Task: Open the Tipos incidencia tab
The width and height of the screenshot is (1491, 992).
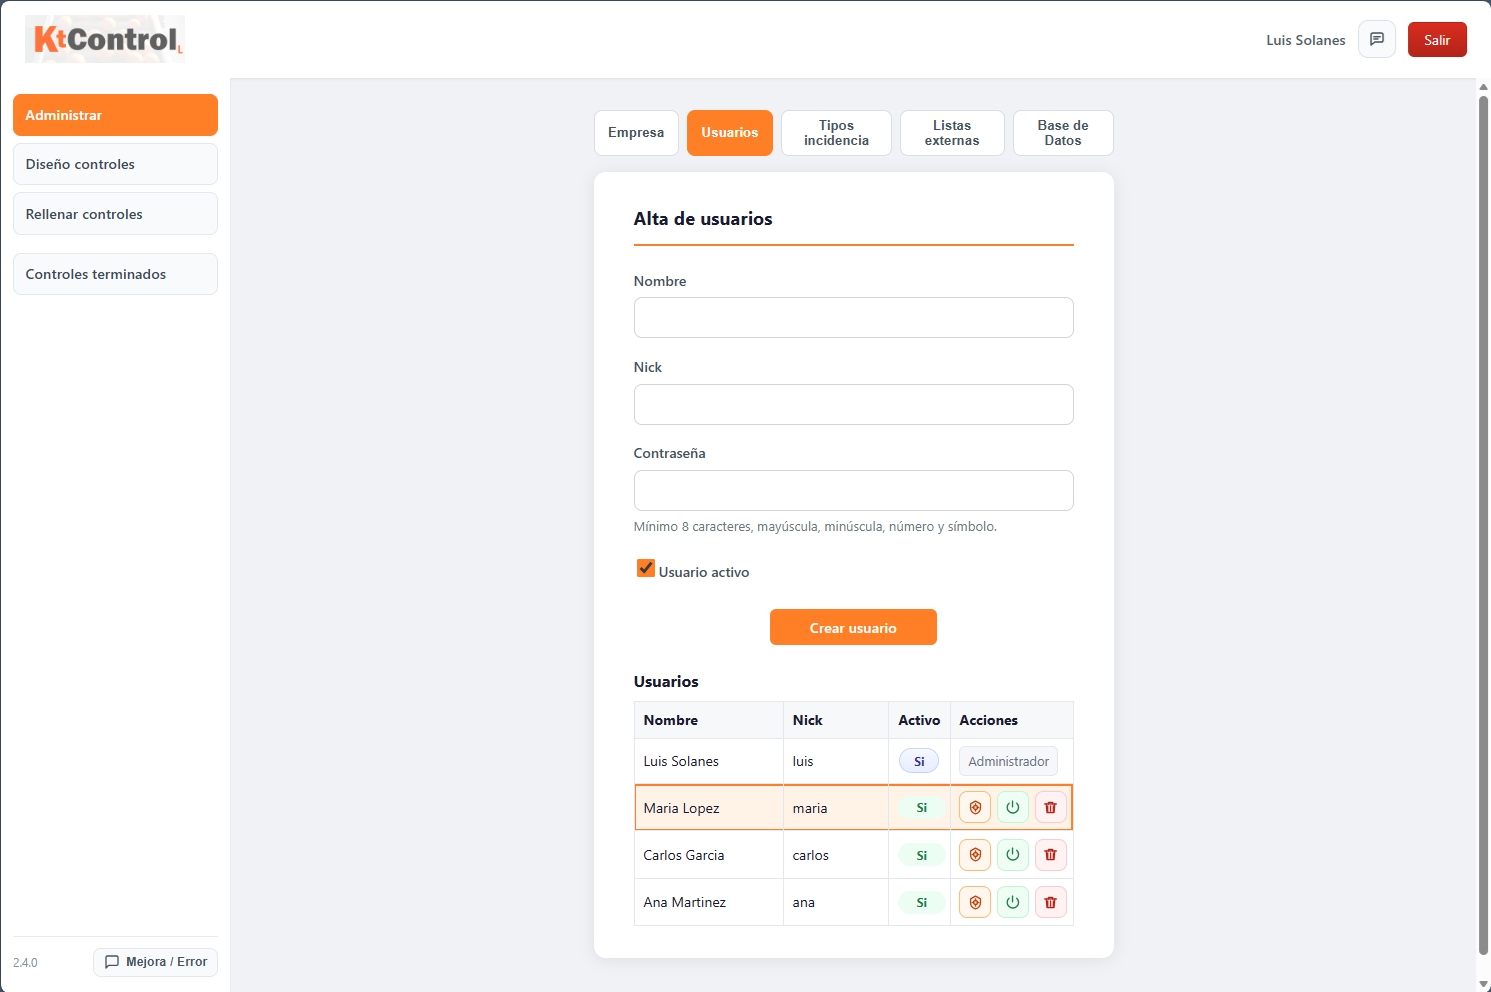Action: [x=836, y=133]
